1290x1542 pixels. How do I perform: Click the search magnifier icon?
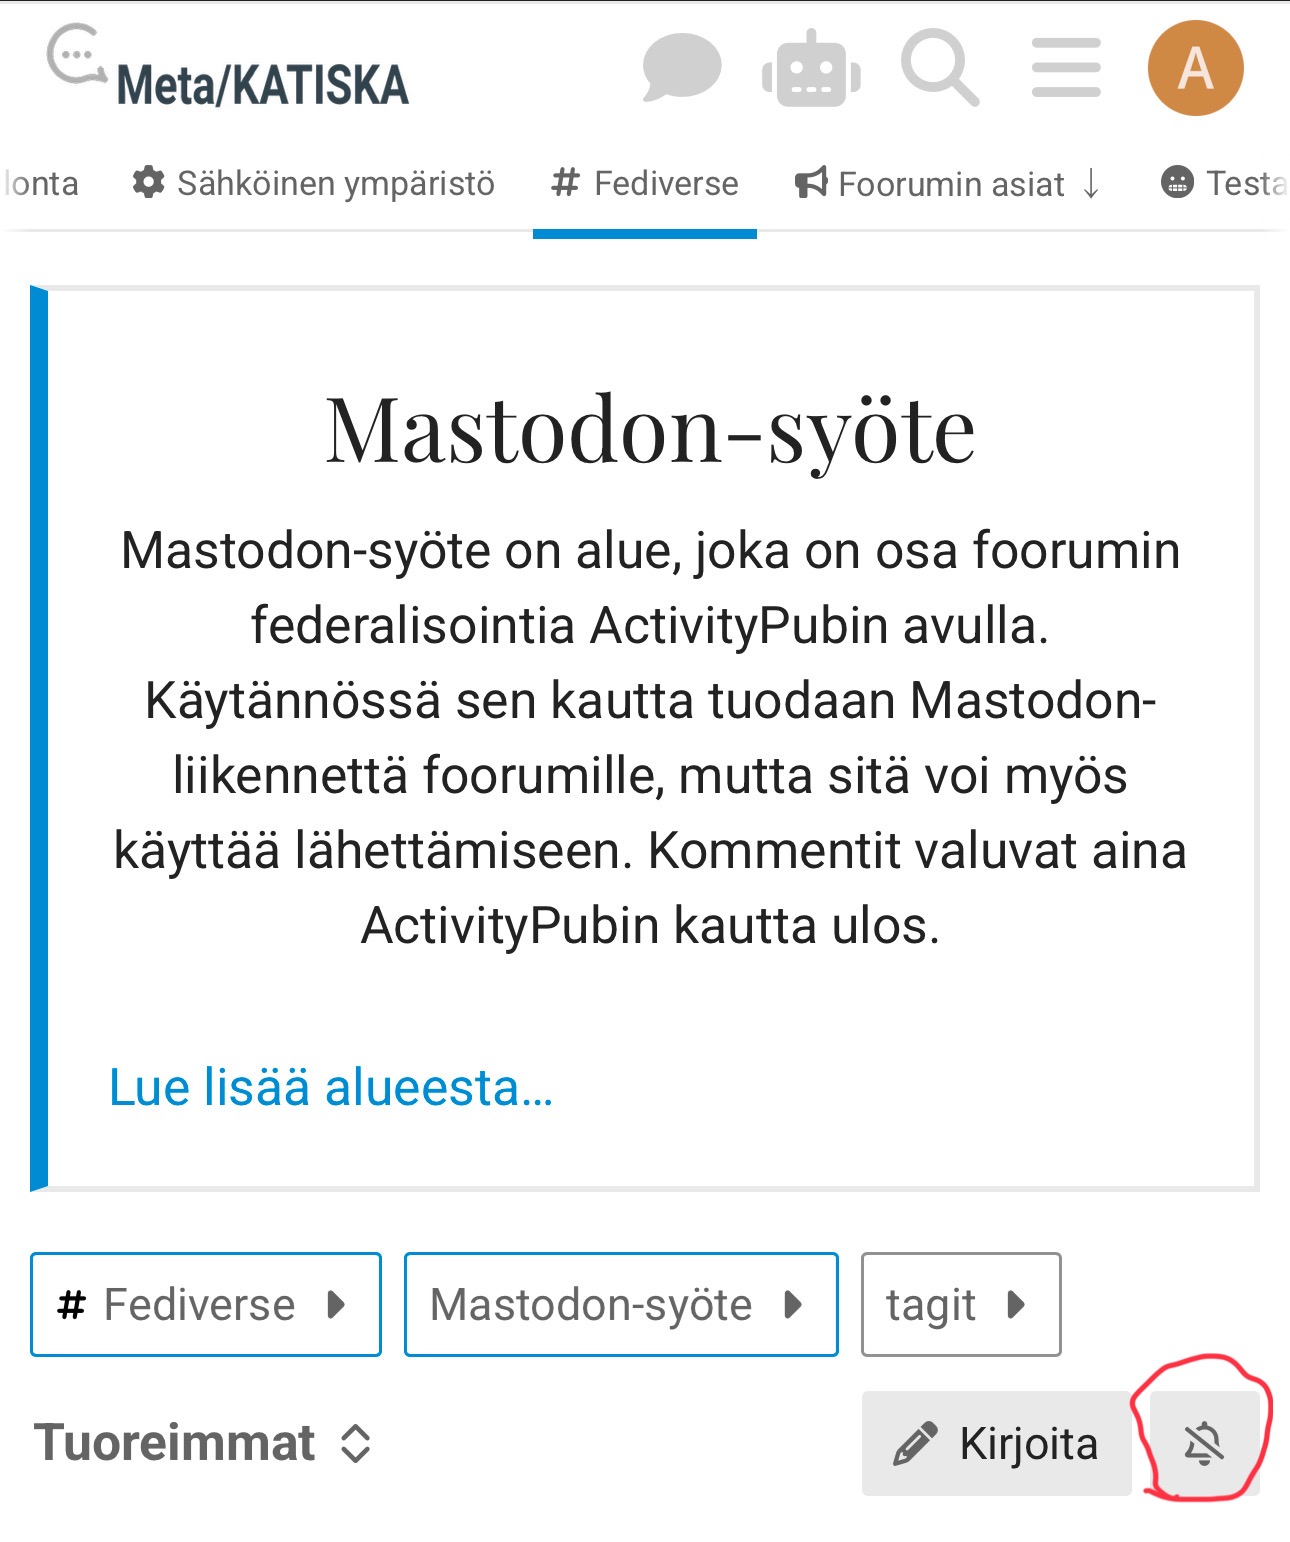point(939,68)
